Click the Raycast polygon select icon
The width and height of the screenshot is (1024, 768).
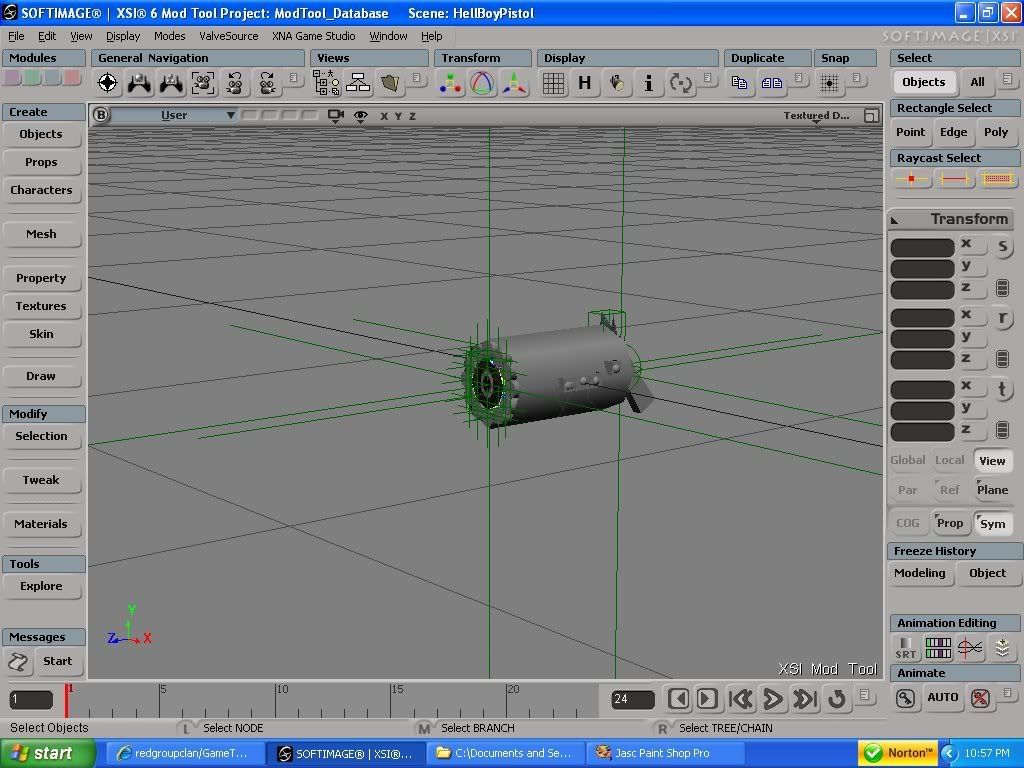point(997,178)
